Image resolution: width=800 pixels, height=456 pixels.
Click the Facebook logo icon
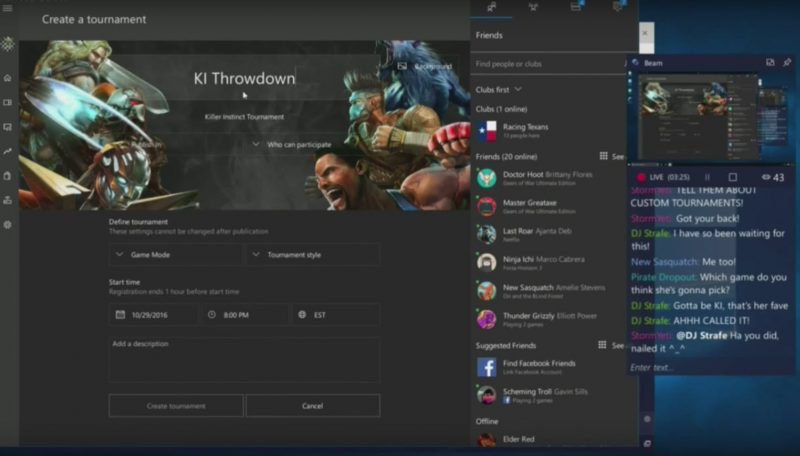(x=487, y=367)
